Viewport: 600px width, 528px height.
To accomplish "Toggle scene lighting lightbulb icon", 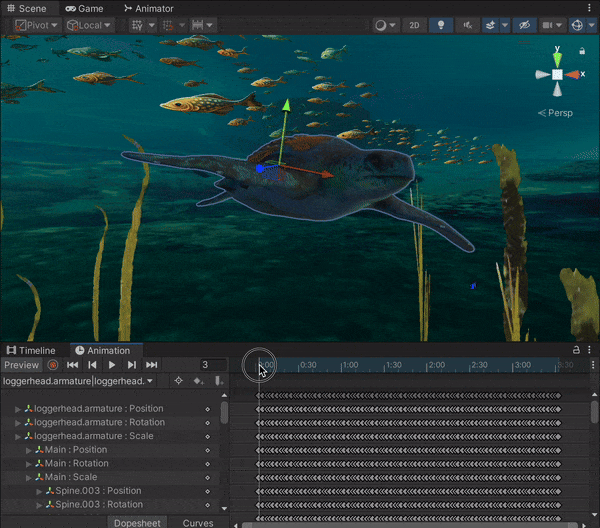I will click(442, 25).
